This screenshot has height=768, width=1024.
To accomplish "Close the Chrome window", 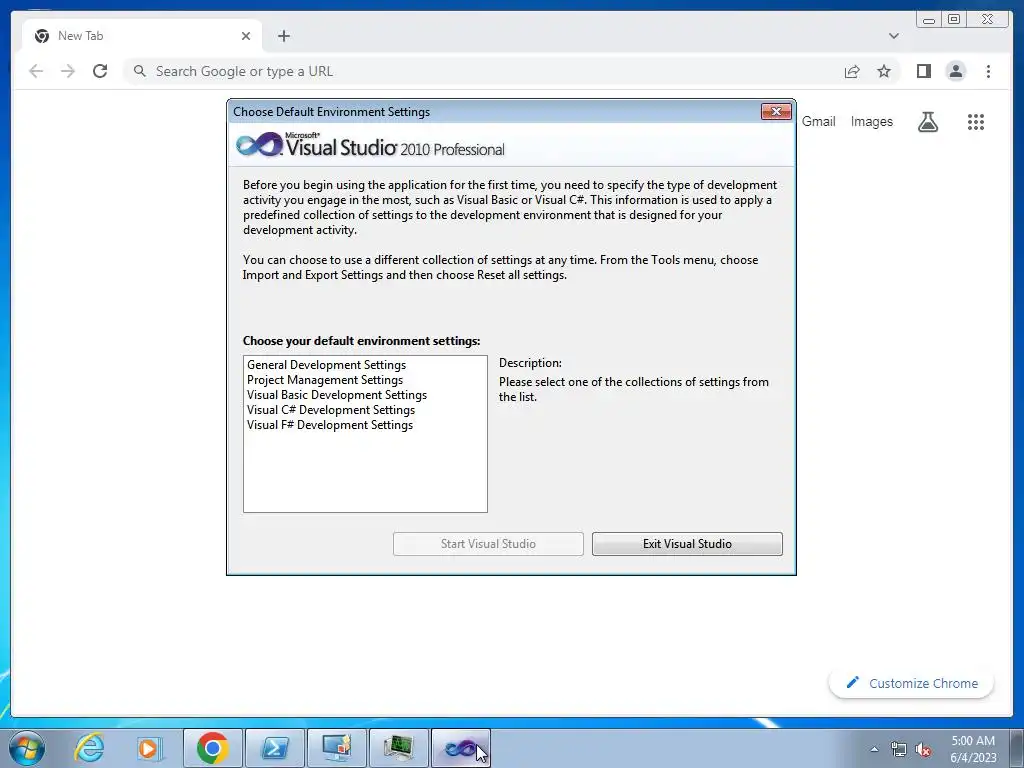I will [x=988, y=20].
